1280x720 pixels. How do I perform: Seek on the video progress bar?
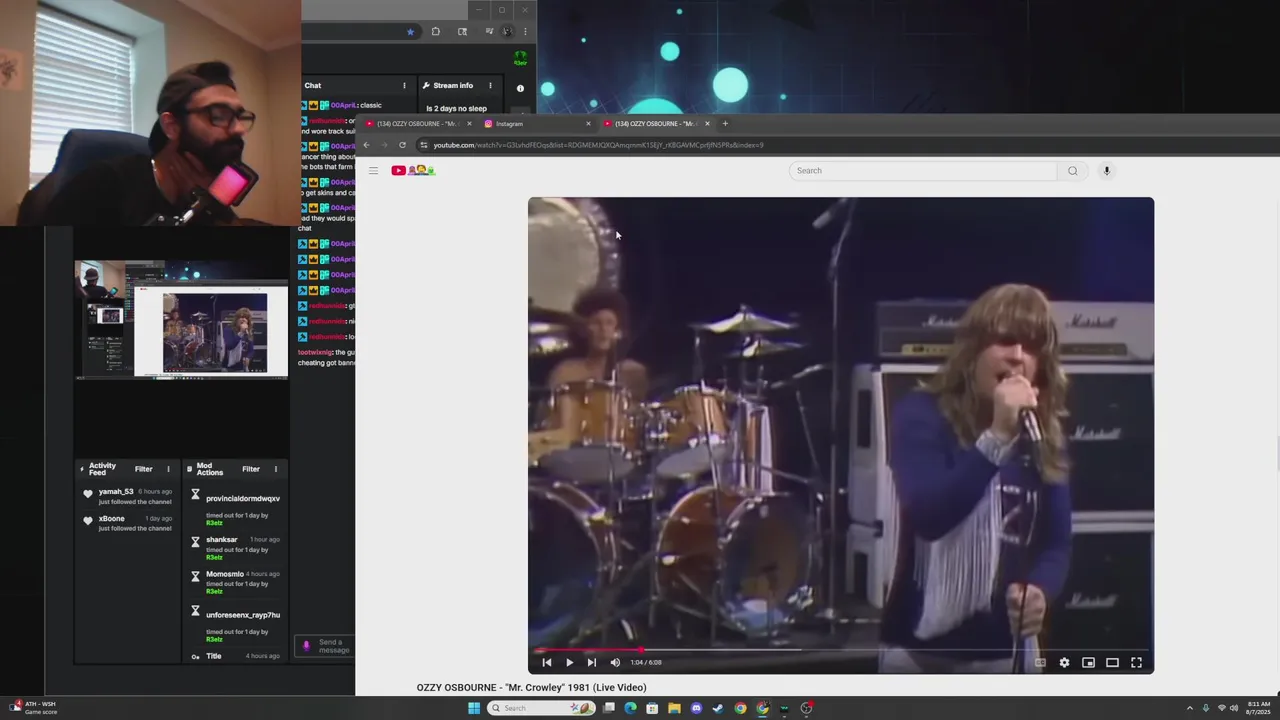tap(841, 650)
